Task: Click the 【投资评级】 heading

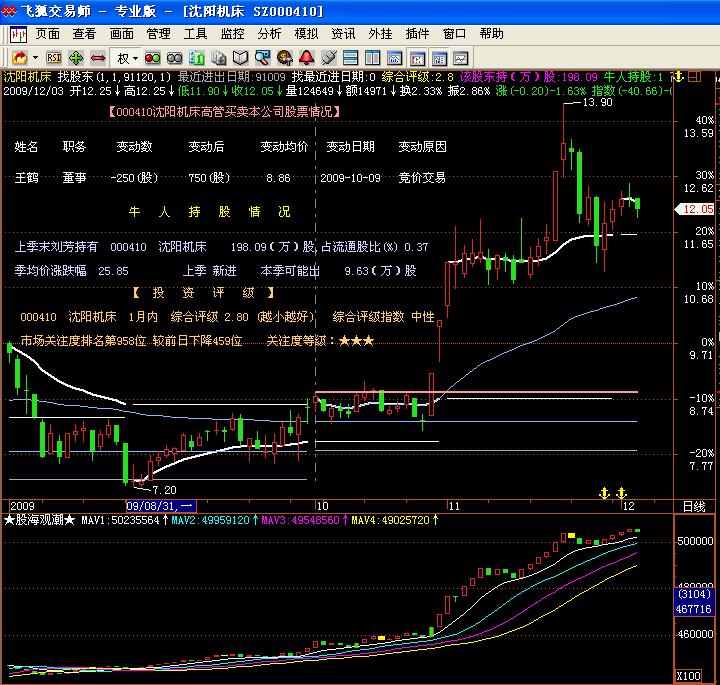Action: [203, 293]
